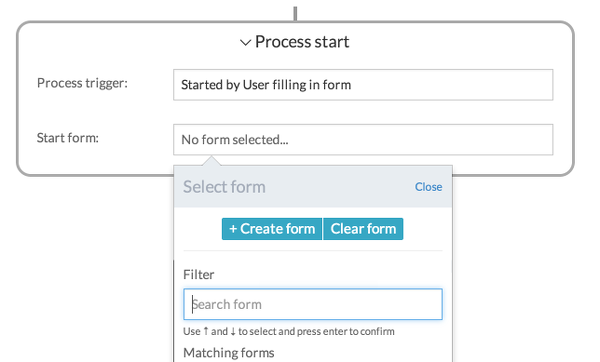
Task: Click the Select form popover title
Action: [x=224, y=187]
